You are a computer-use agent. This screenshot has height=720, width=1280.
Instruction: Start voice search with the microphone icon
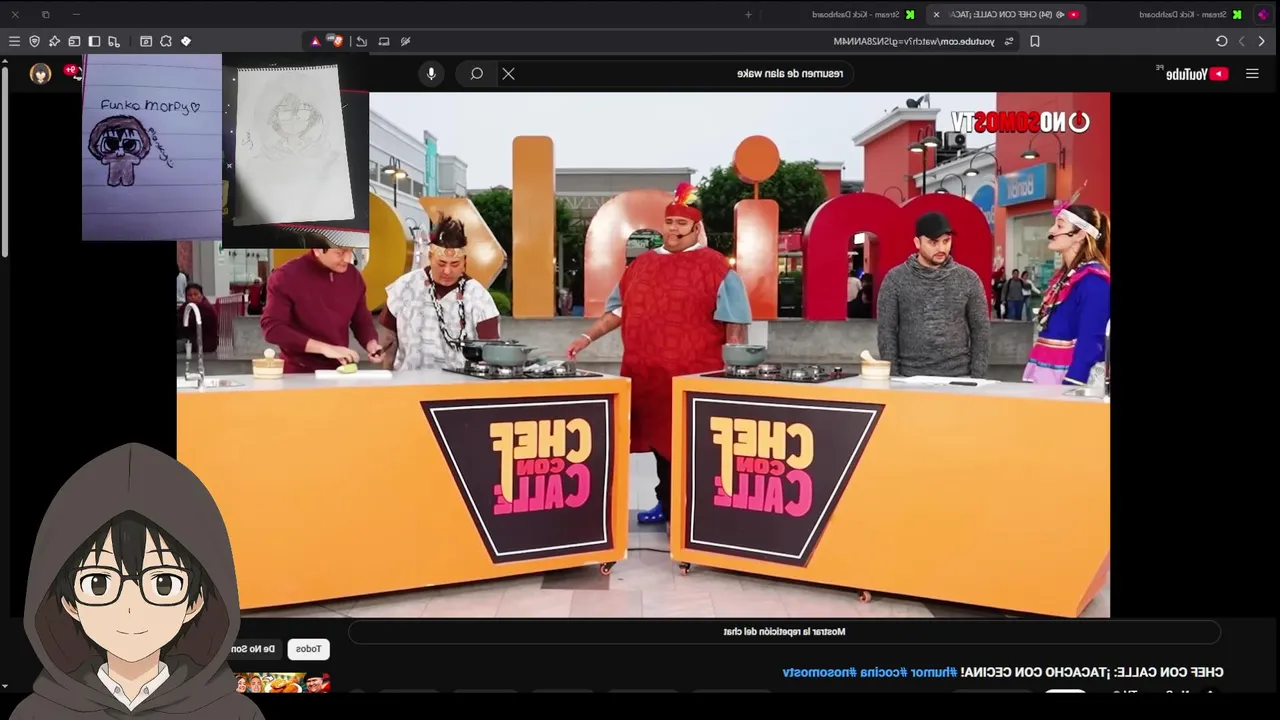point(431,73)
